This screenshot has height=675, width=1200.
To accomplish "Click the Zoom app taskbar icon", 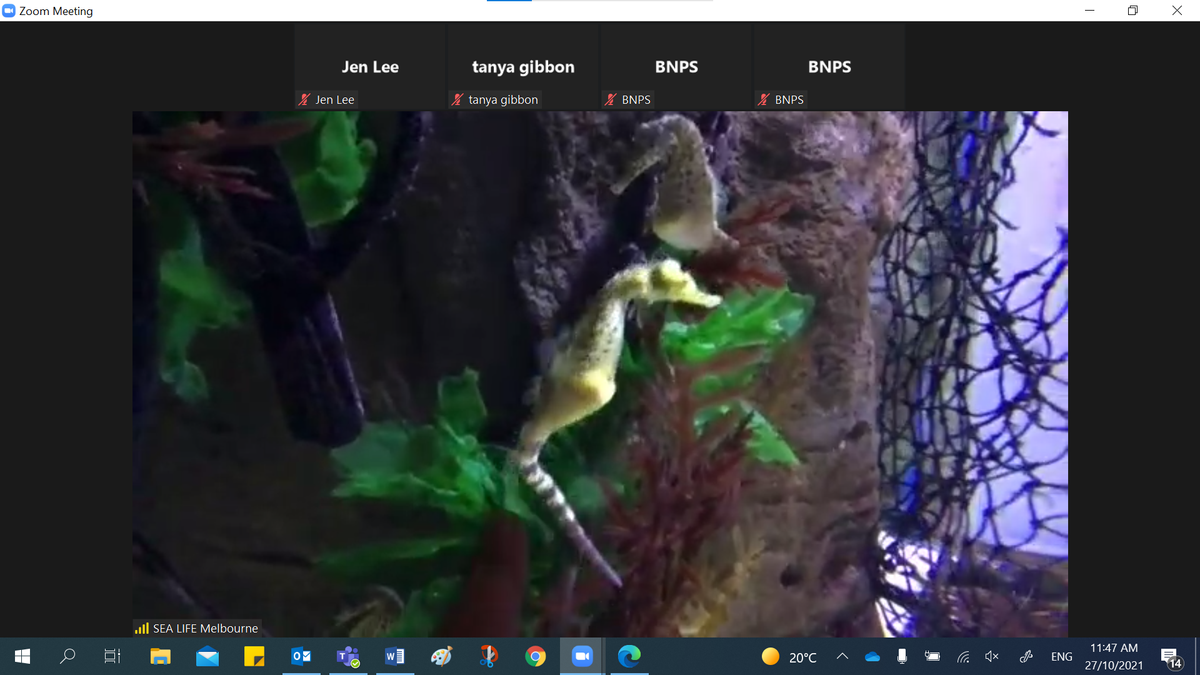I will pos(582,656).
